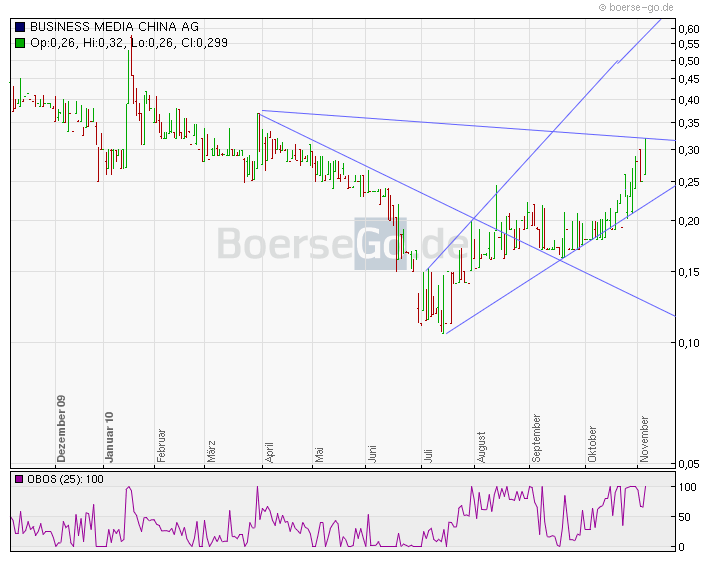Click the 0,50 price axis value

(689, 61)
